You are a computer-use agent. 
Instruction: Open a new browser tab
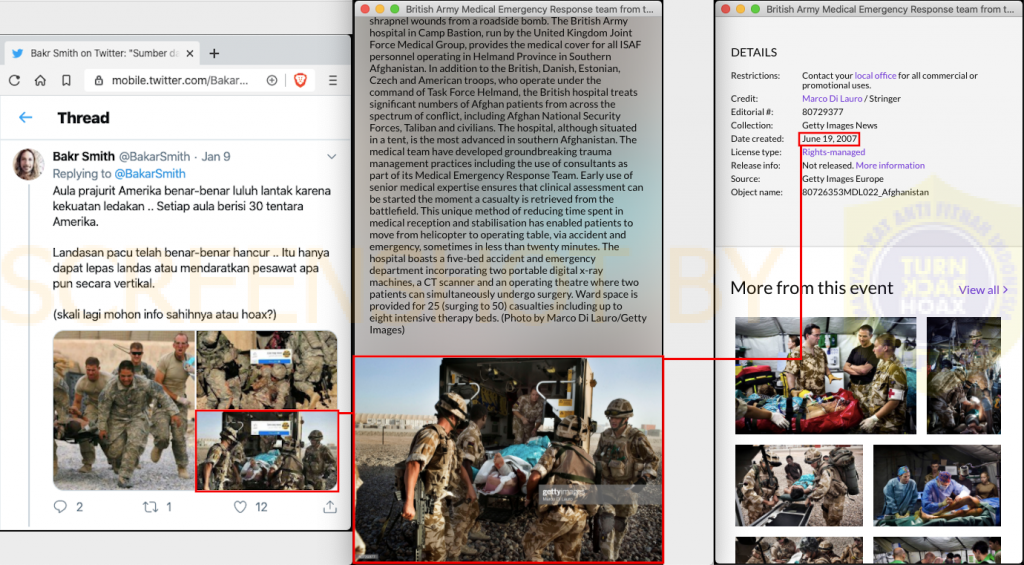(x=214, y=54)
